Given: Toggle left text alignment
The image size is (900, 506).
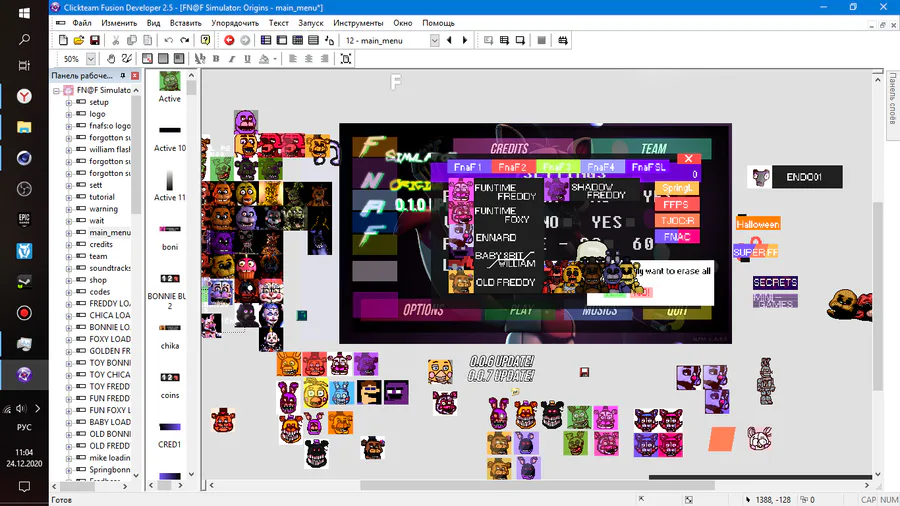Looking at the screenshot, I should (x=293, y=59).
